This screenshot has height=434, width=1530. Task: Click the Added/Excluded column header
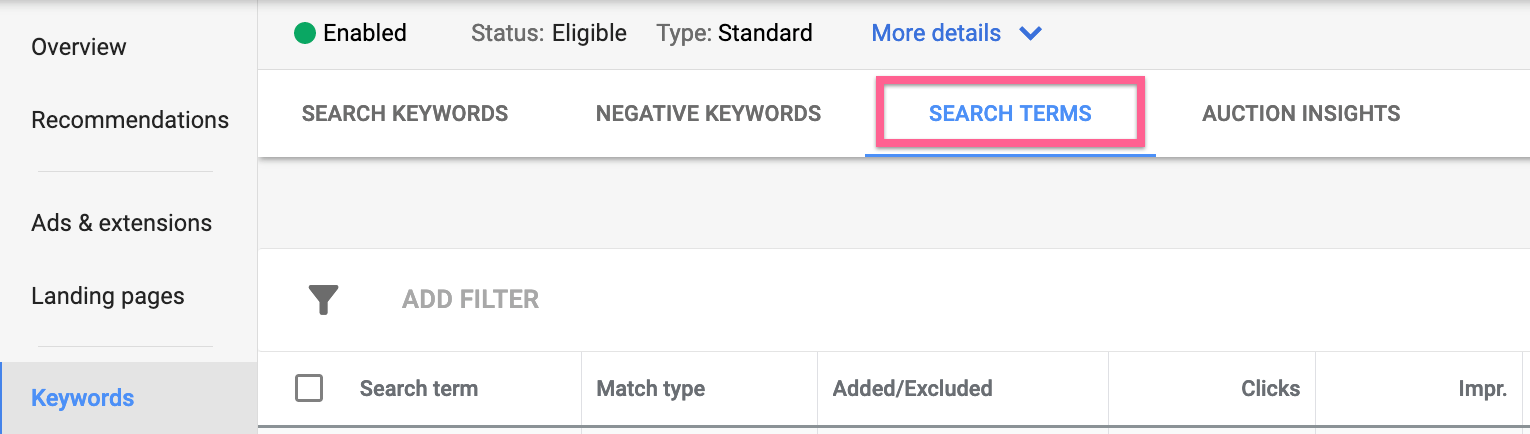click(x=913, y=389)
